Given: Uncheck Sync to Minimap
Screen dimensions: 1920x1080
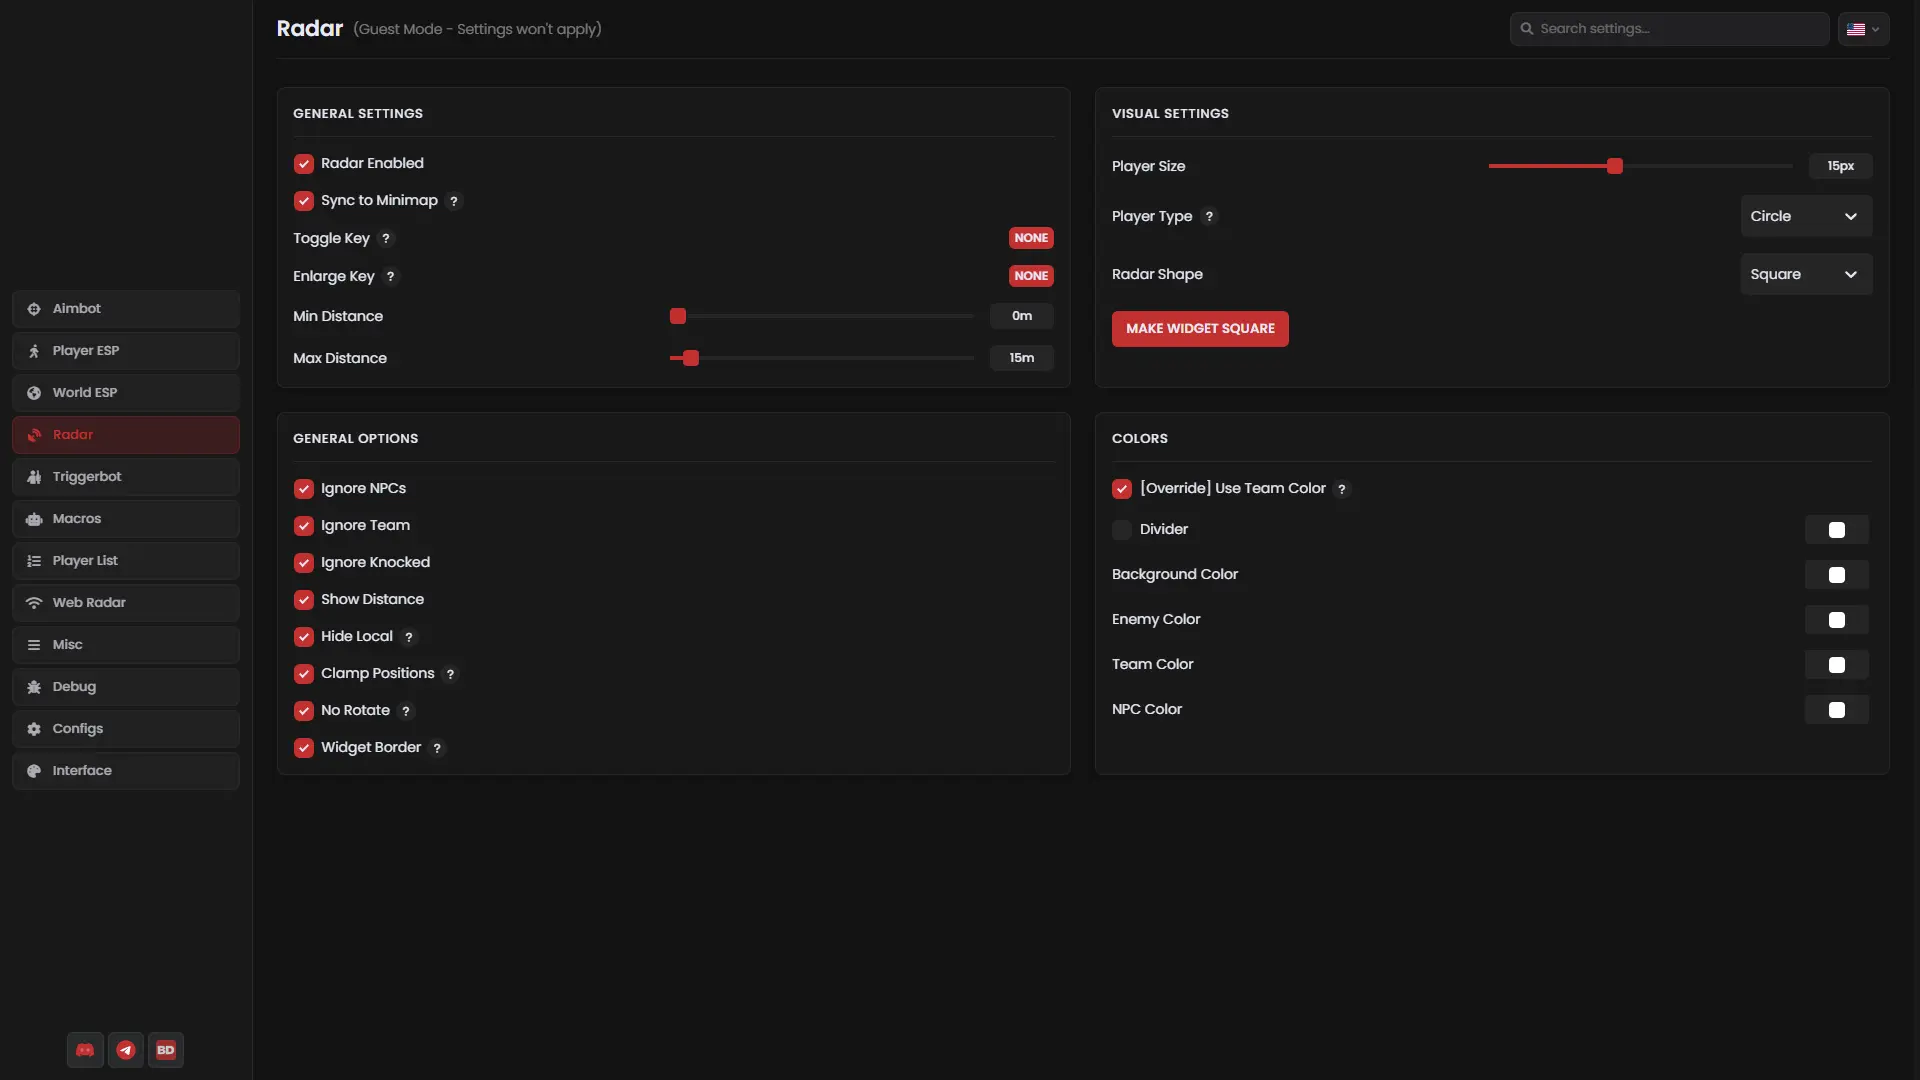Looking at the screenshot, I should [304, 201].
